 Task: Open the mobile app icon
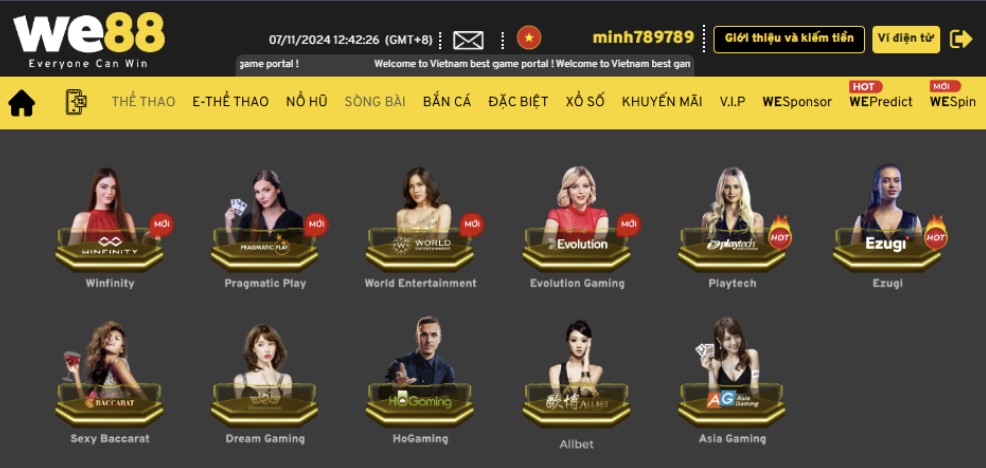click(76, 102)
